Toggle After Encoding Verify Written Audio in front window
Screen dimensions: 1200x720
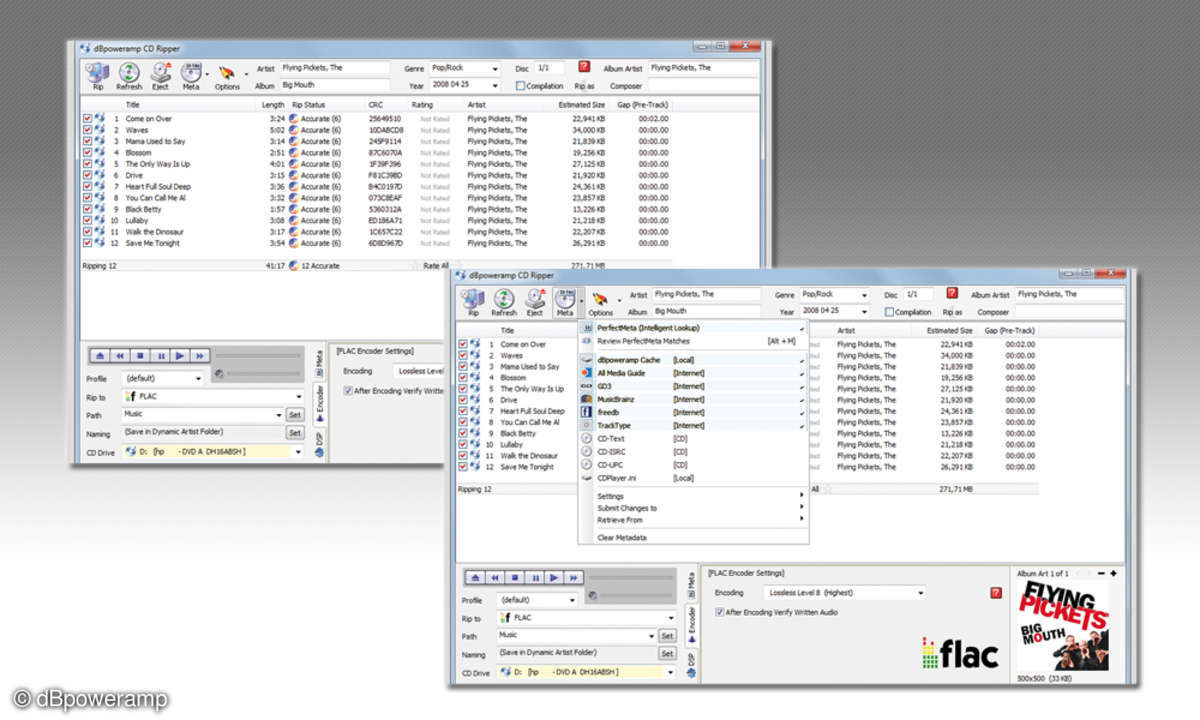(720, 612)
